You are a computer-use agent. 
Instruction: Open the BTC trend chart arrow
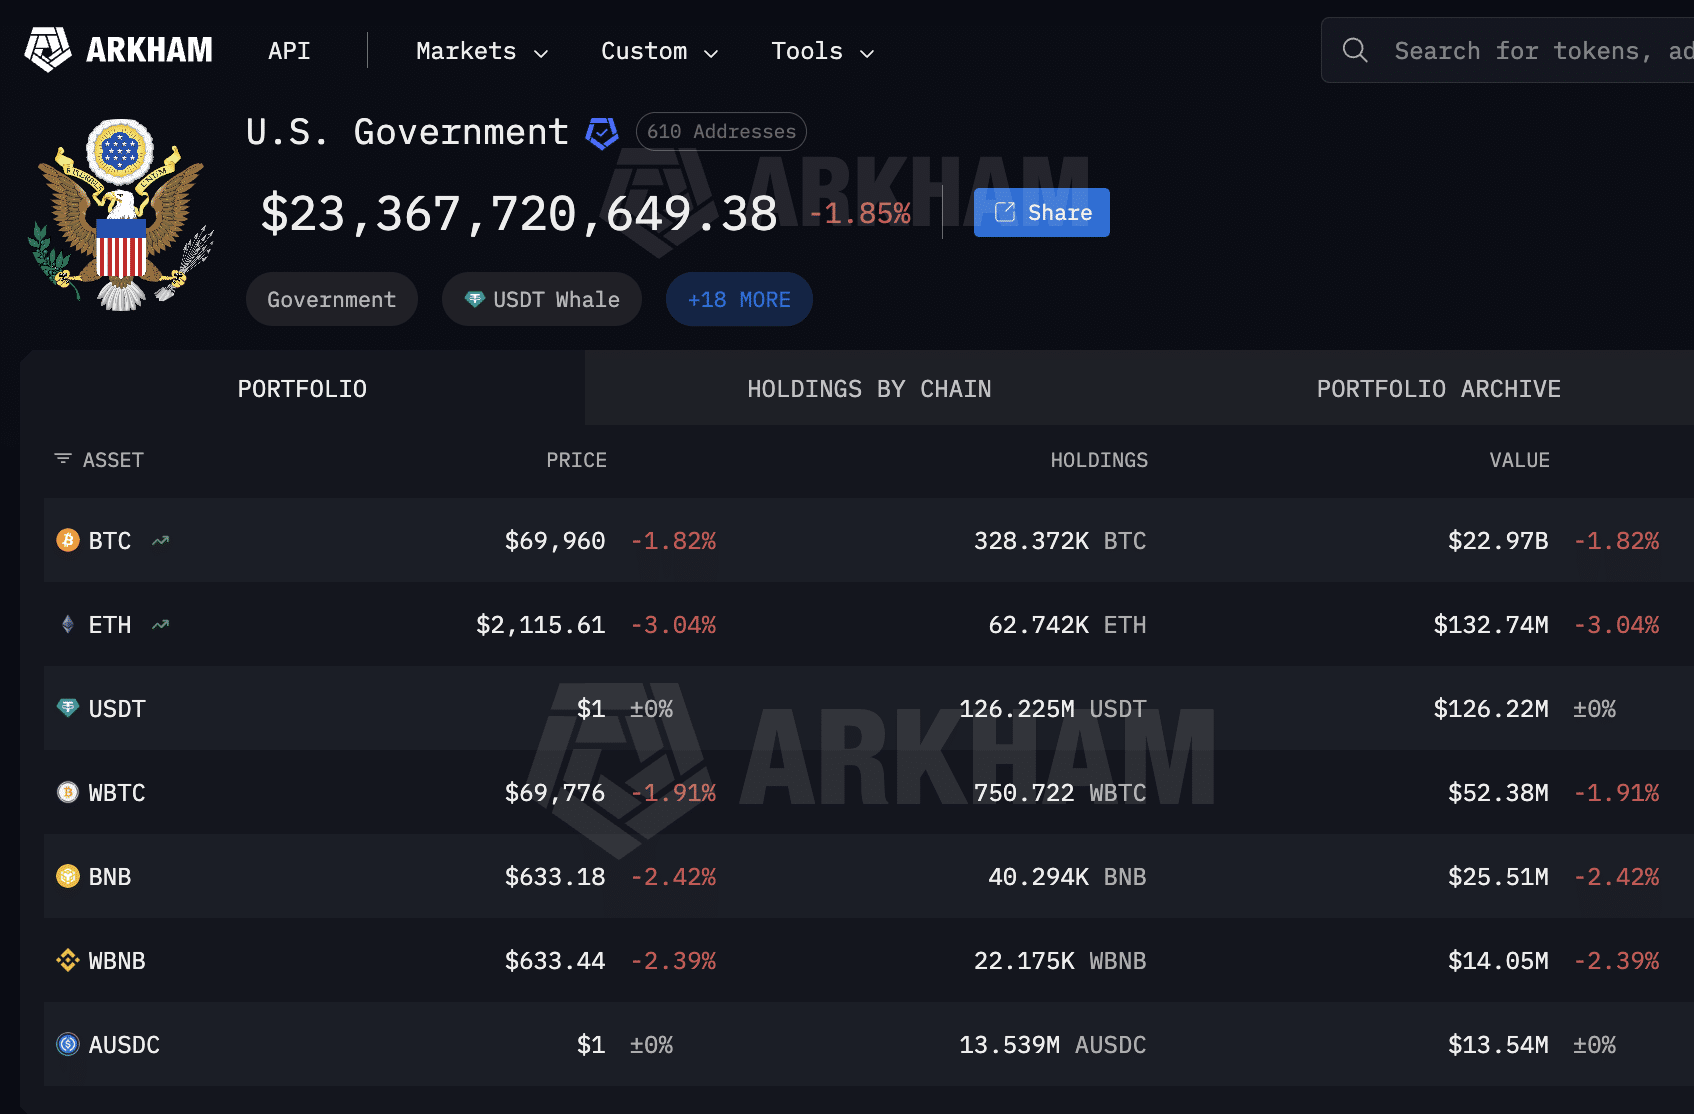pos(160,540)
